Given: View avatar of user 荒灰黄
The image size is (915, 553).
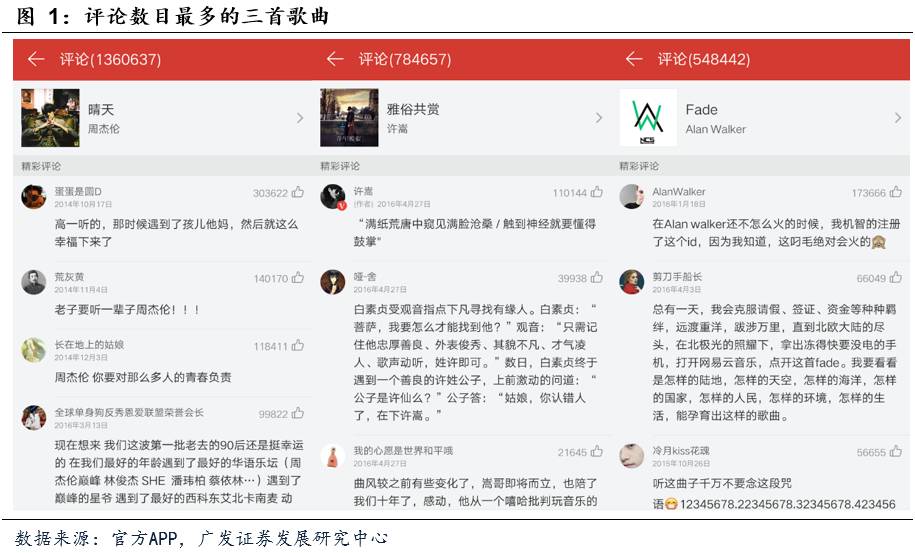Looking at the screenshot, I should [x=34, y=282].
